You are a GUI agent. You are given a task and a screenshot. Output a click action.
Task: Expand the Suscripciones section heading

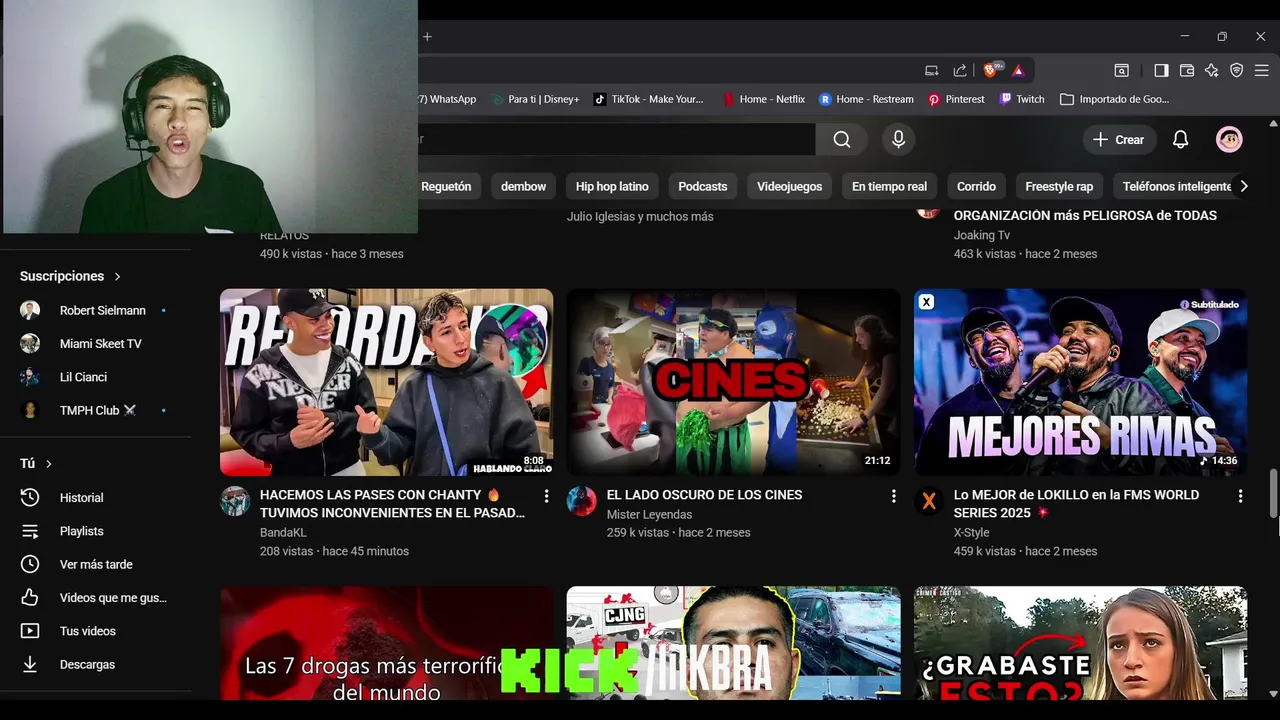(x=71, y=276)
